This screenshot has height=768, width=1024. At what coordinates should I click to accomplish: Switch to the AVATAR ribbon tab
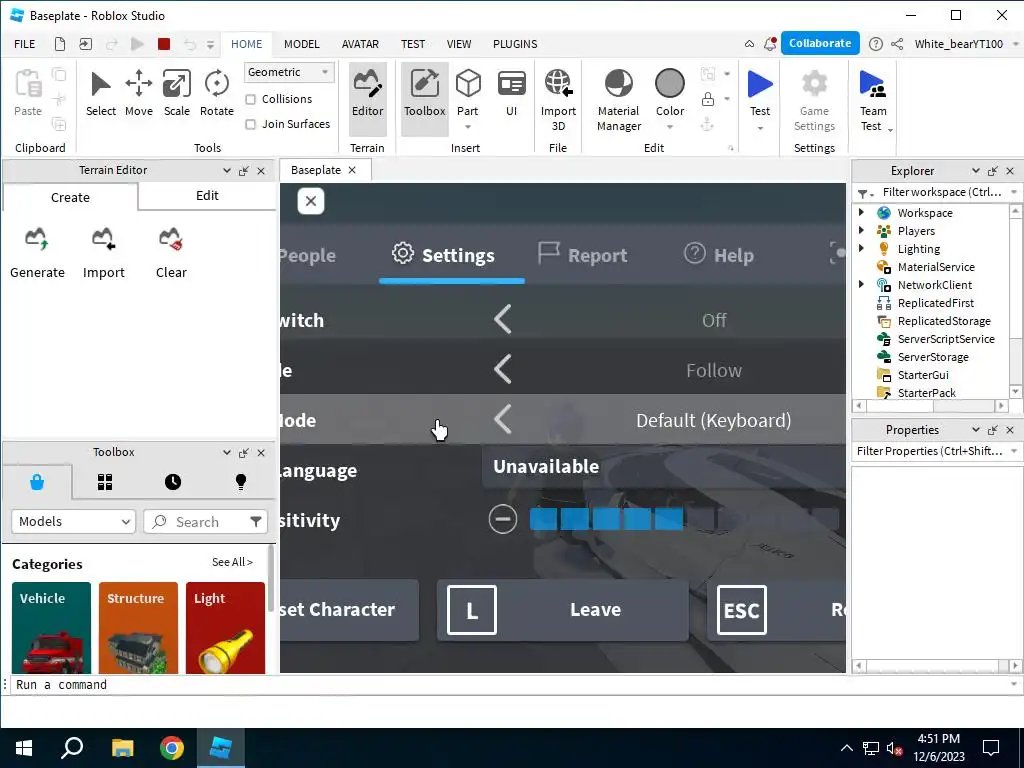360,44
